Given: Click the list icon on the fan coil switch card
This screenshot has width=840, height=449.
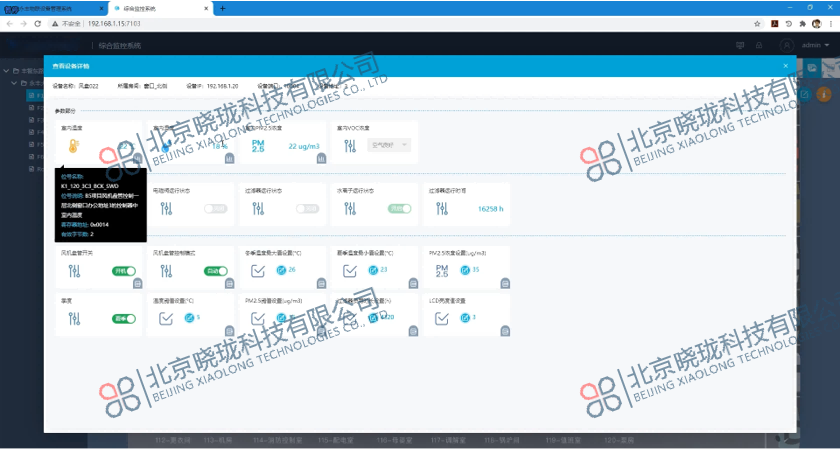Looking at the screenshot, I should pos(139,284).
